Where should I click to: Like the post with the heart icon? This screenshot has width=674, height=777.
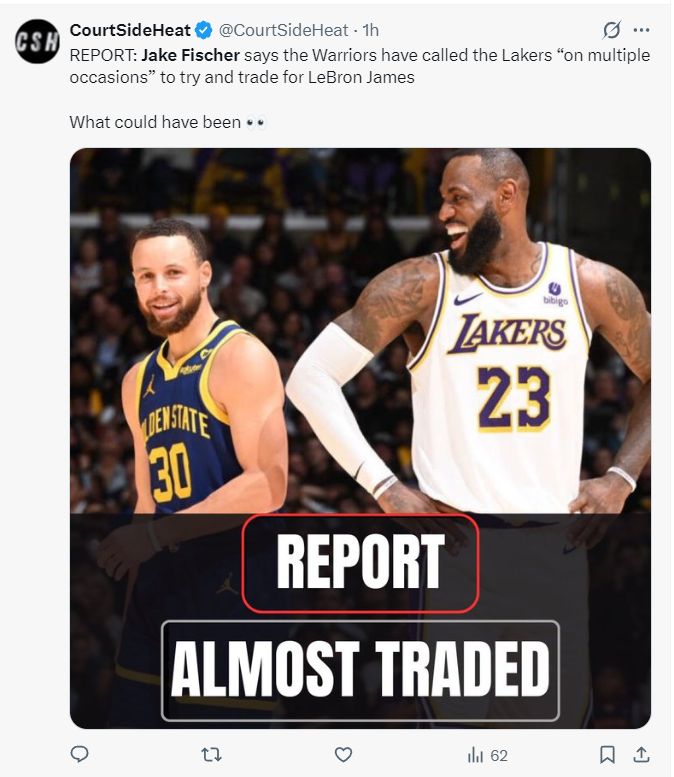click(x=343, y=755)
